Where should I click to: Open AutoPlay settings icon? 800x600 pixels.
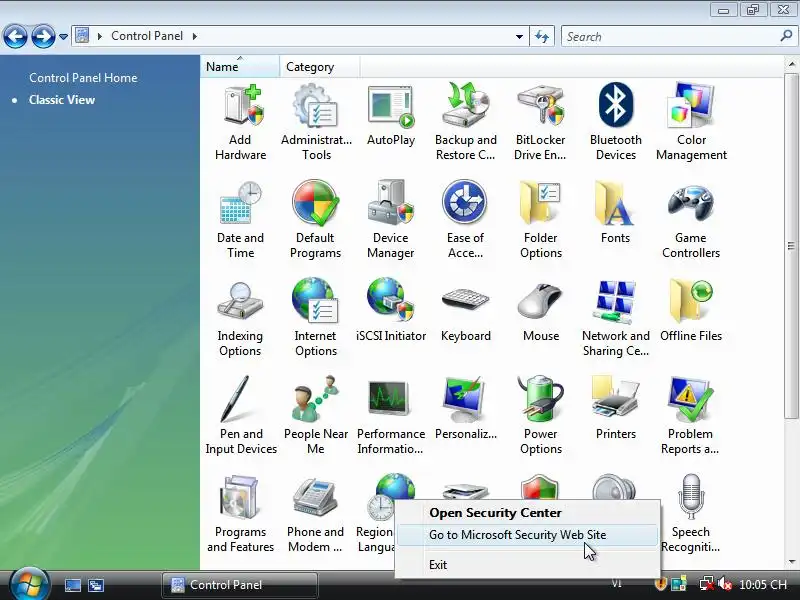click(x=391, y=116)
